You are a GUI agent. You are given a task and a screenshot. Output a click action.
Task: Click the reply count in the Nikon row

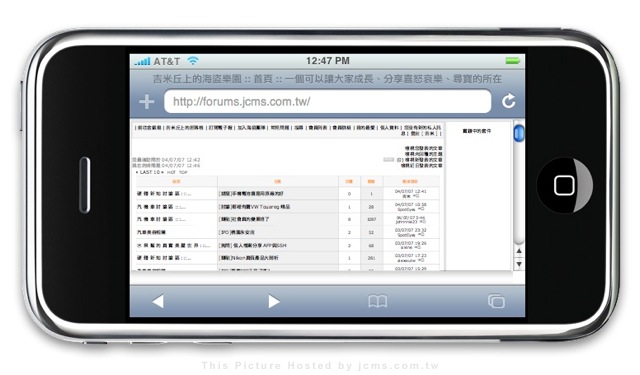[x=349, y=258]
